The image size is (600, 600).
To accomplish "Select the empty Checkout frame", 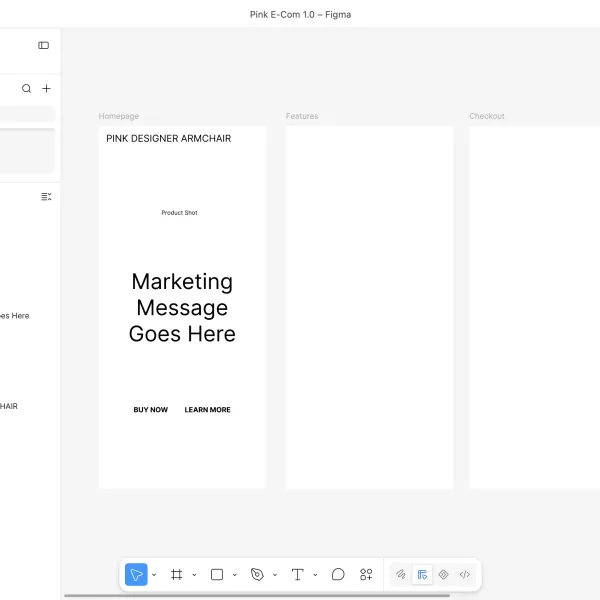I will [535, 307].
